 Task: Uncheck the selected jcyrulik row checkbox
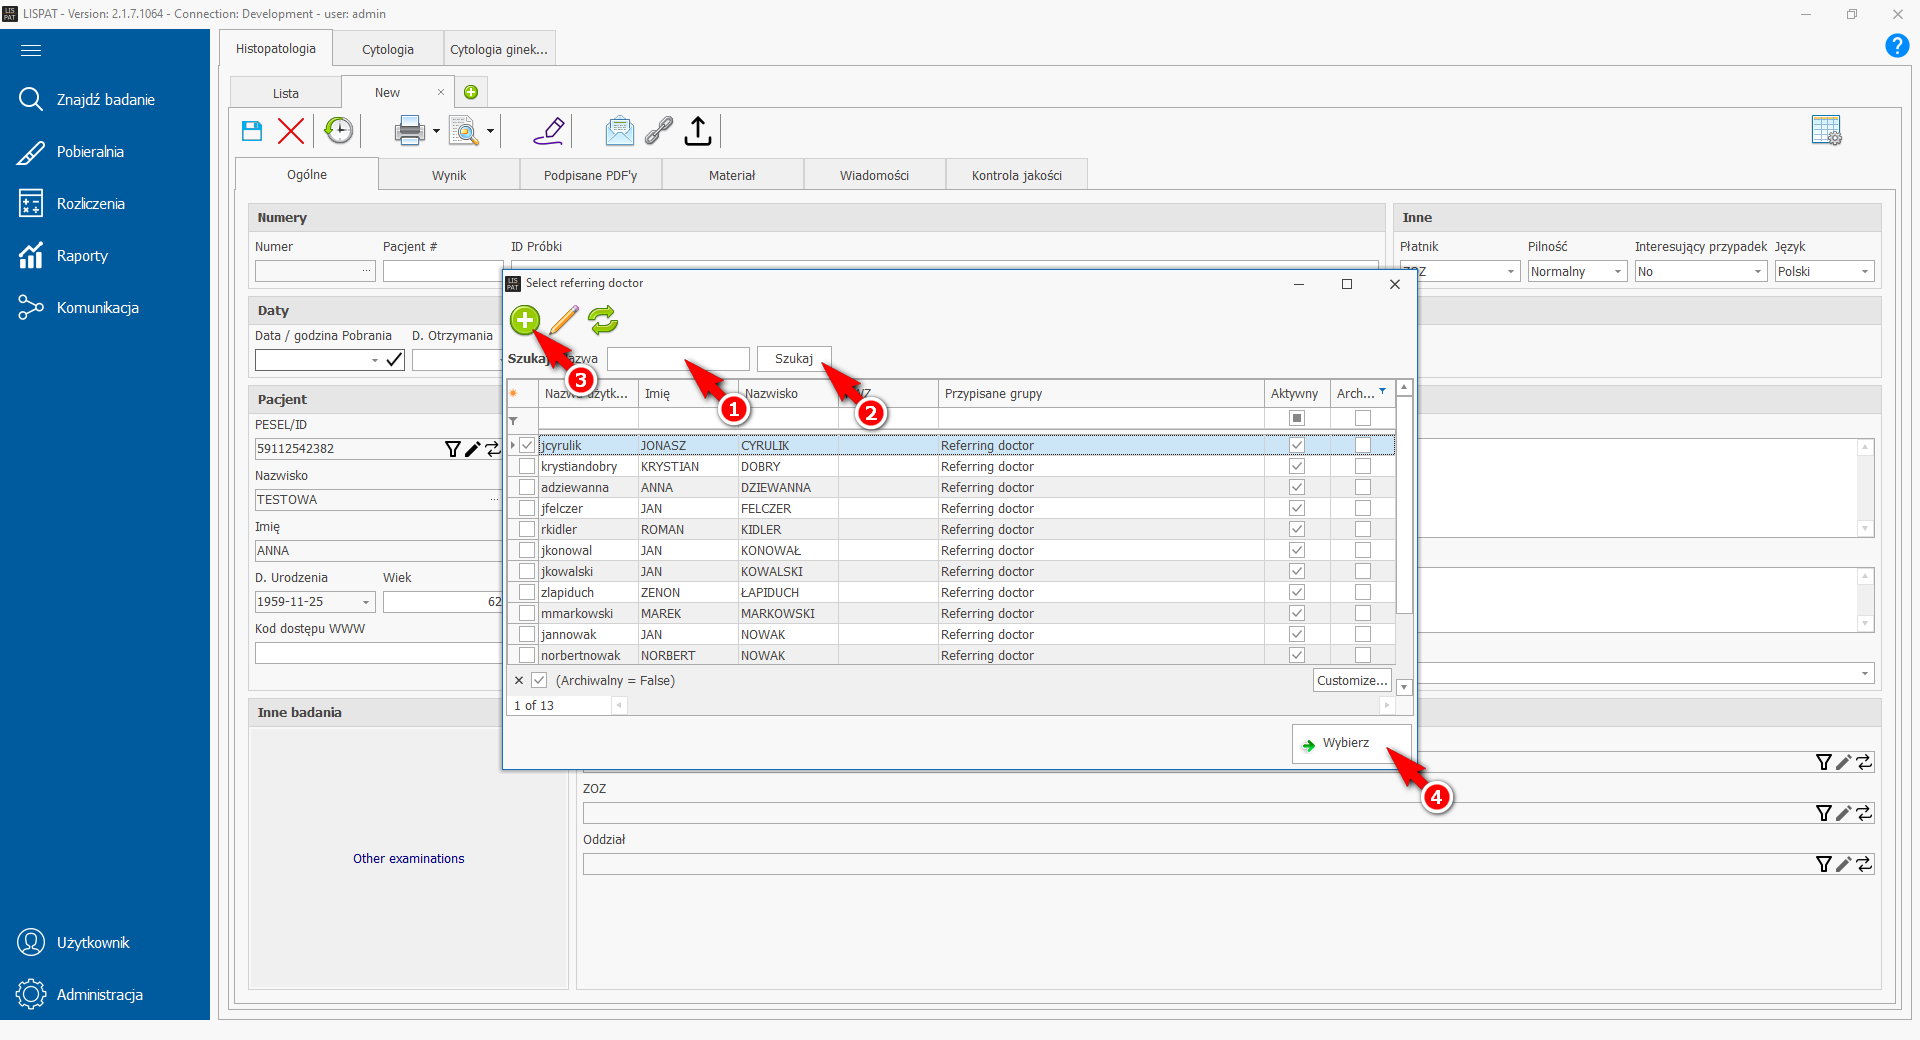coord(527,446)
